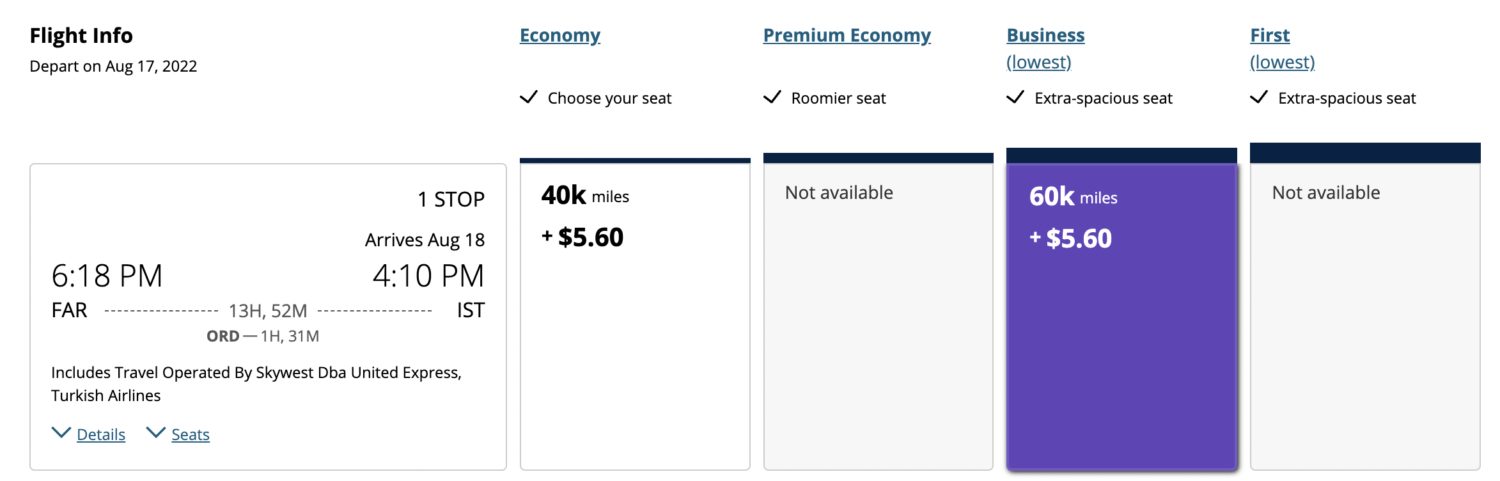1500x481 pixels.
Task: Click the 1 STOP label on flight card
Action: [451, 200]
